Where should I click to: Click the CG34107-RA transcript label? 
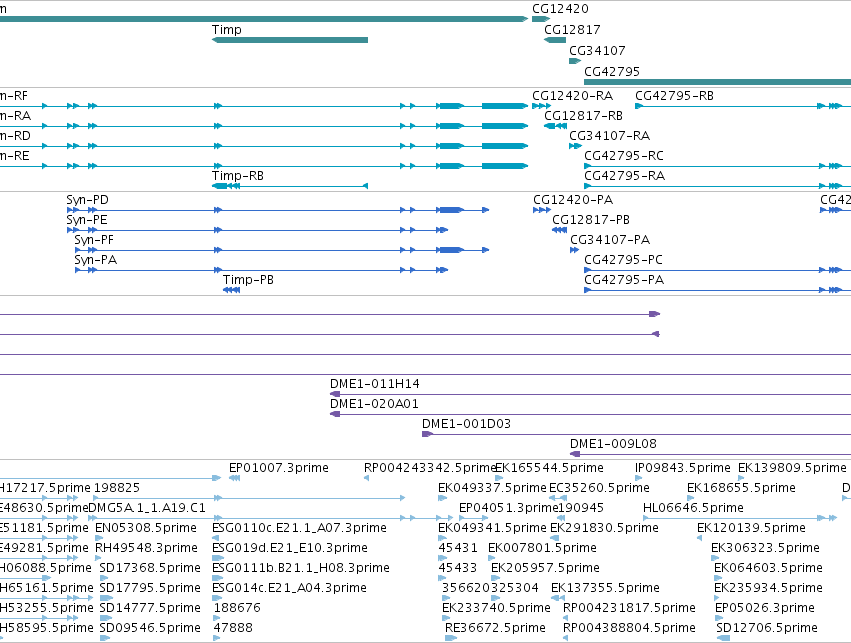[x=609, y=136]
